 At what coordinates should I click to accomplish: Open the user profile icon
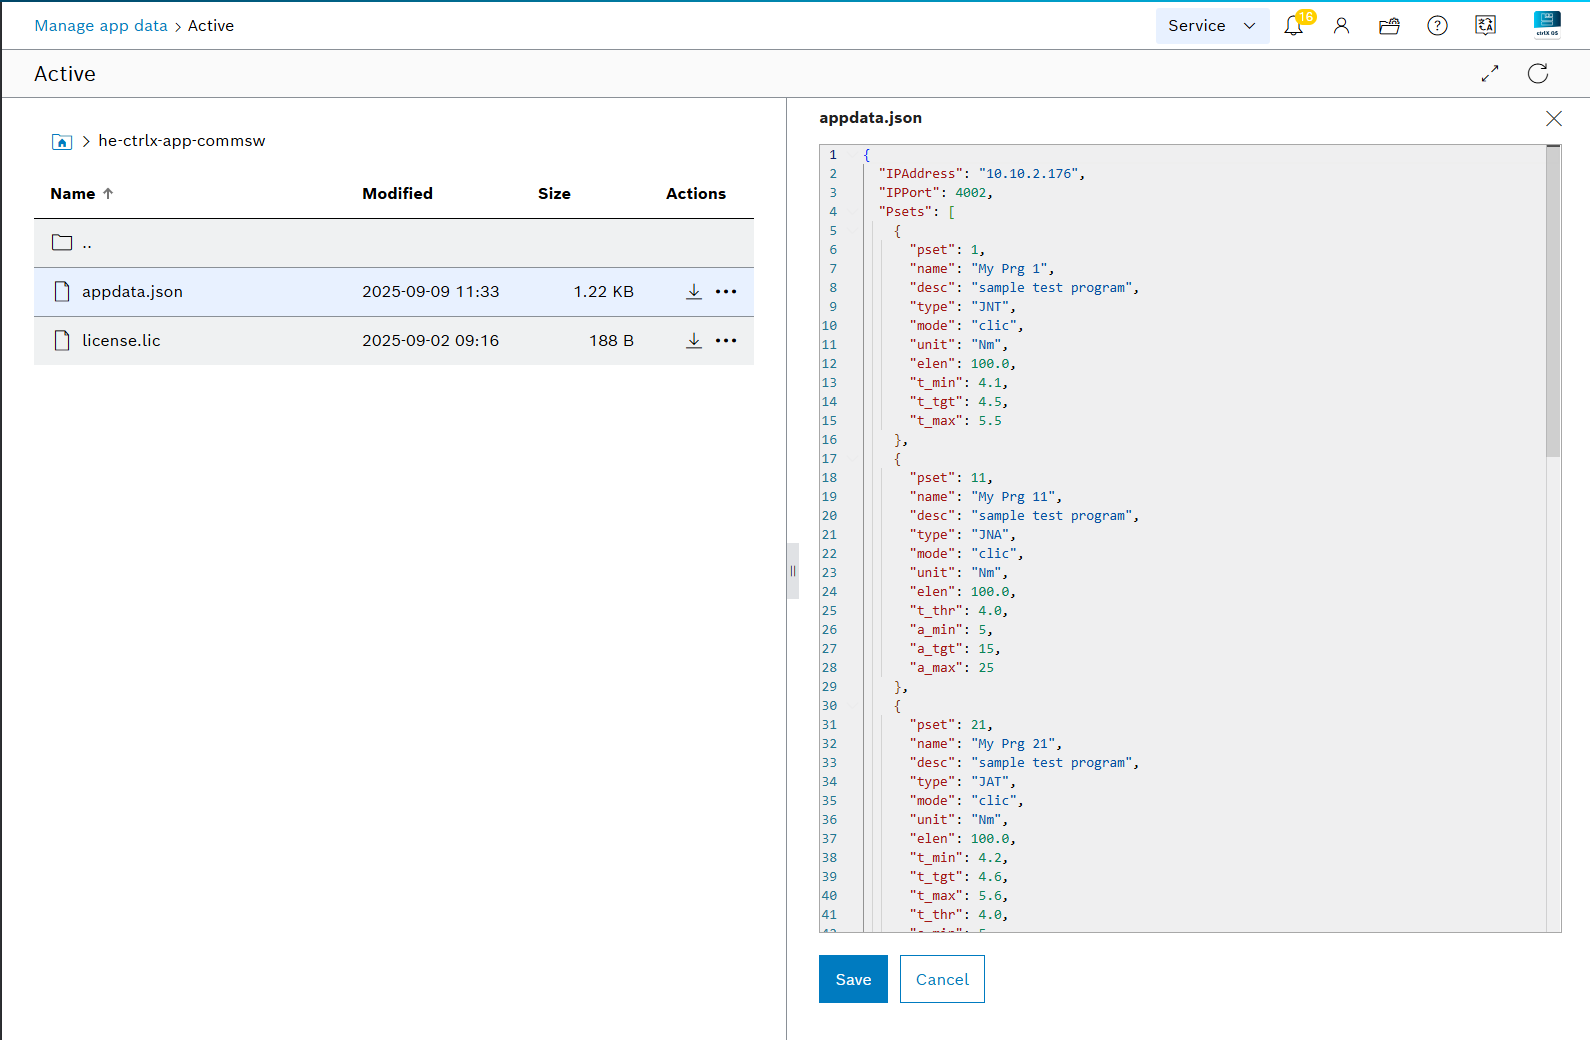1341,26
